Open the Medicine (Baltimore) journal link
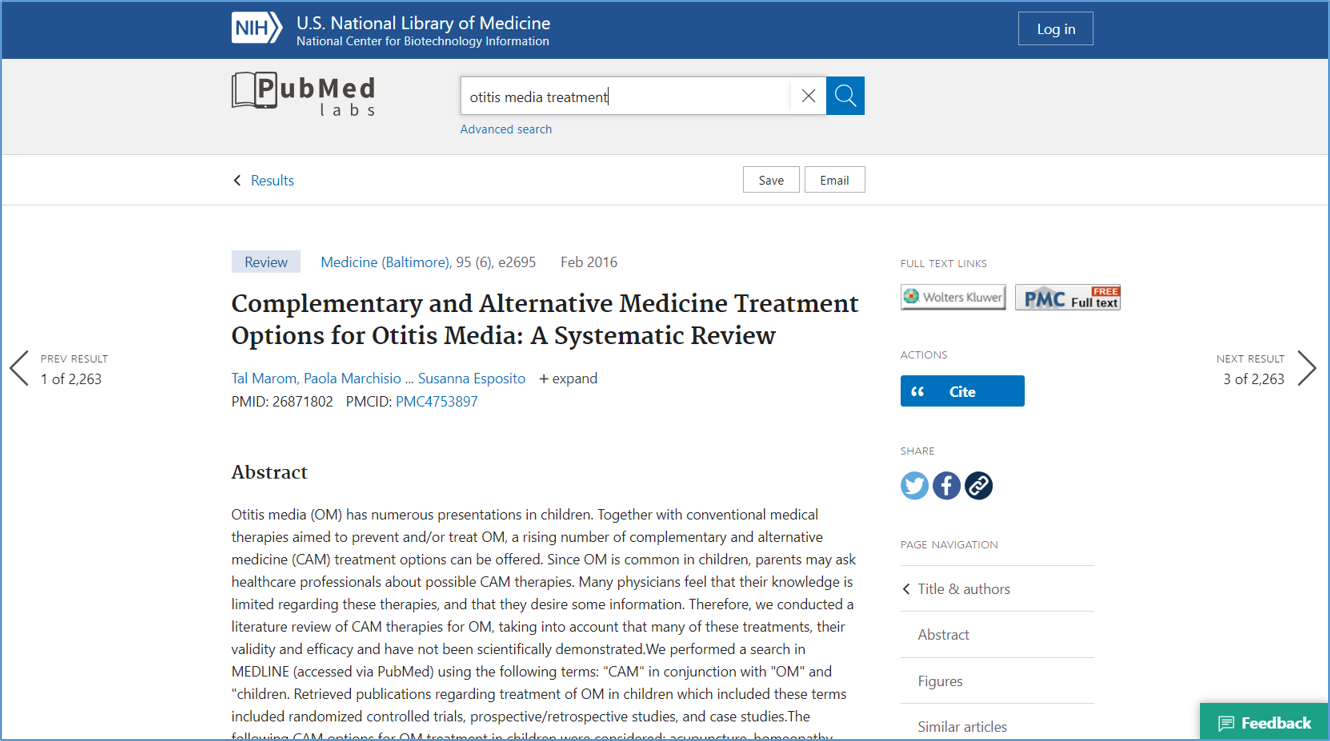The height and width of the screenshot is (741, 1330). tap(385, 262)
